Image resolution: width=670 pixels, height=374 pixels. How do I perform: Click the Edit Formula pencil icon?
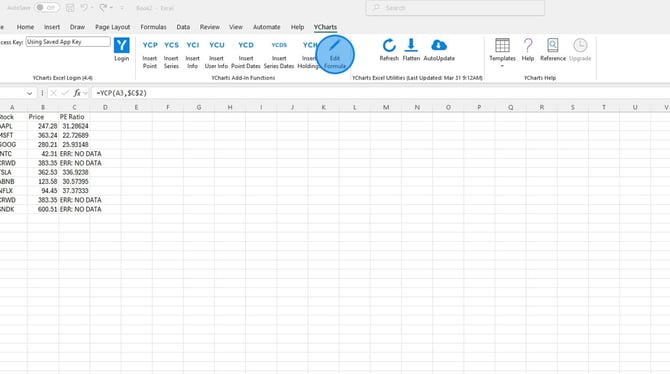pyautogui.click(x=335, y=45)
